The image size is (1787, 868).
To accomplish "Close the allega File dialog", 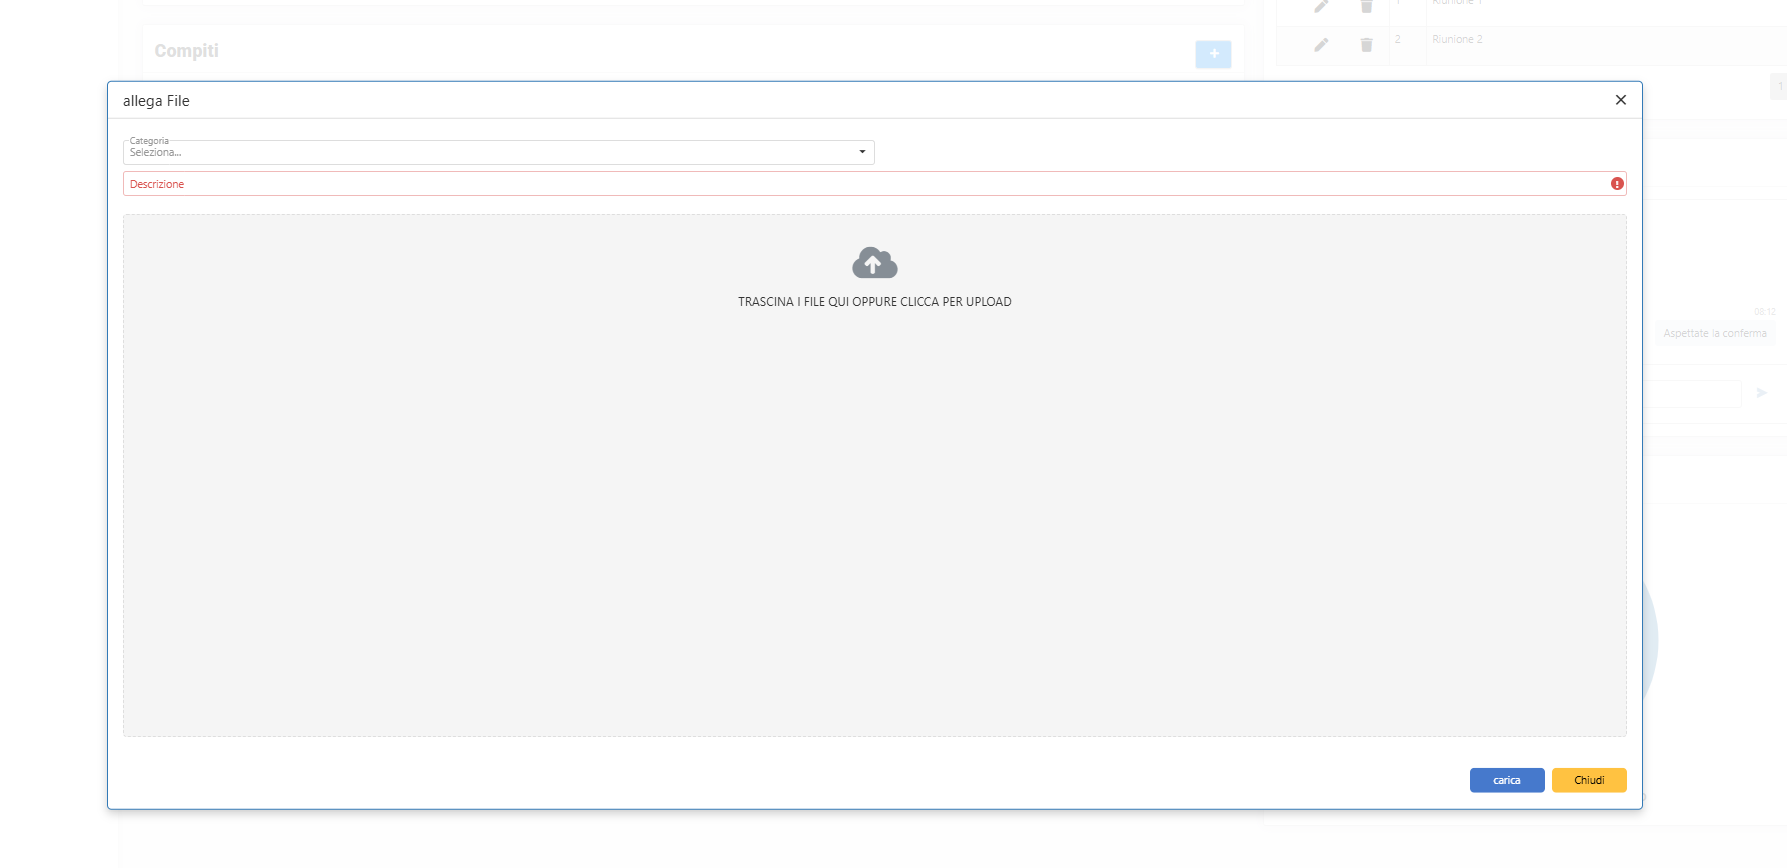I will pyautogui.click(x=1620, y=100).
